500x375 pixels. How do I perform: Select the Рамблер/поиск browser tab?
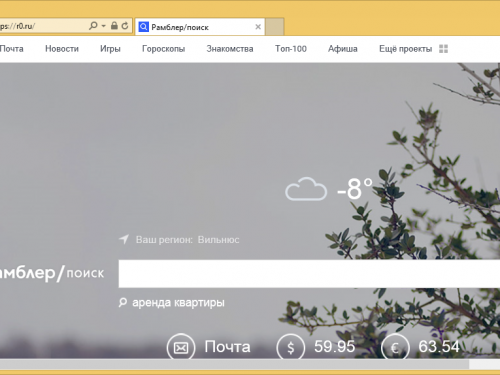(x=200, y=27)
